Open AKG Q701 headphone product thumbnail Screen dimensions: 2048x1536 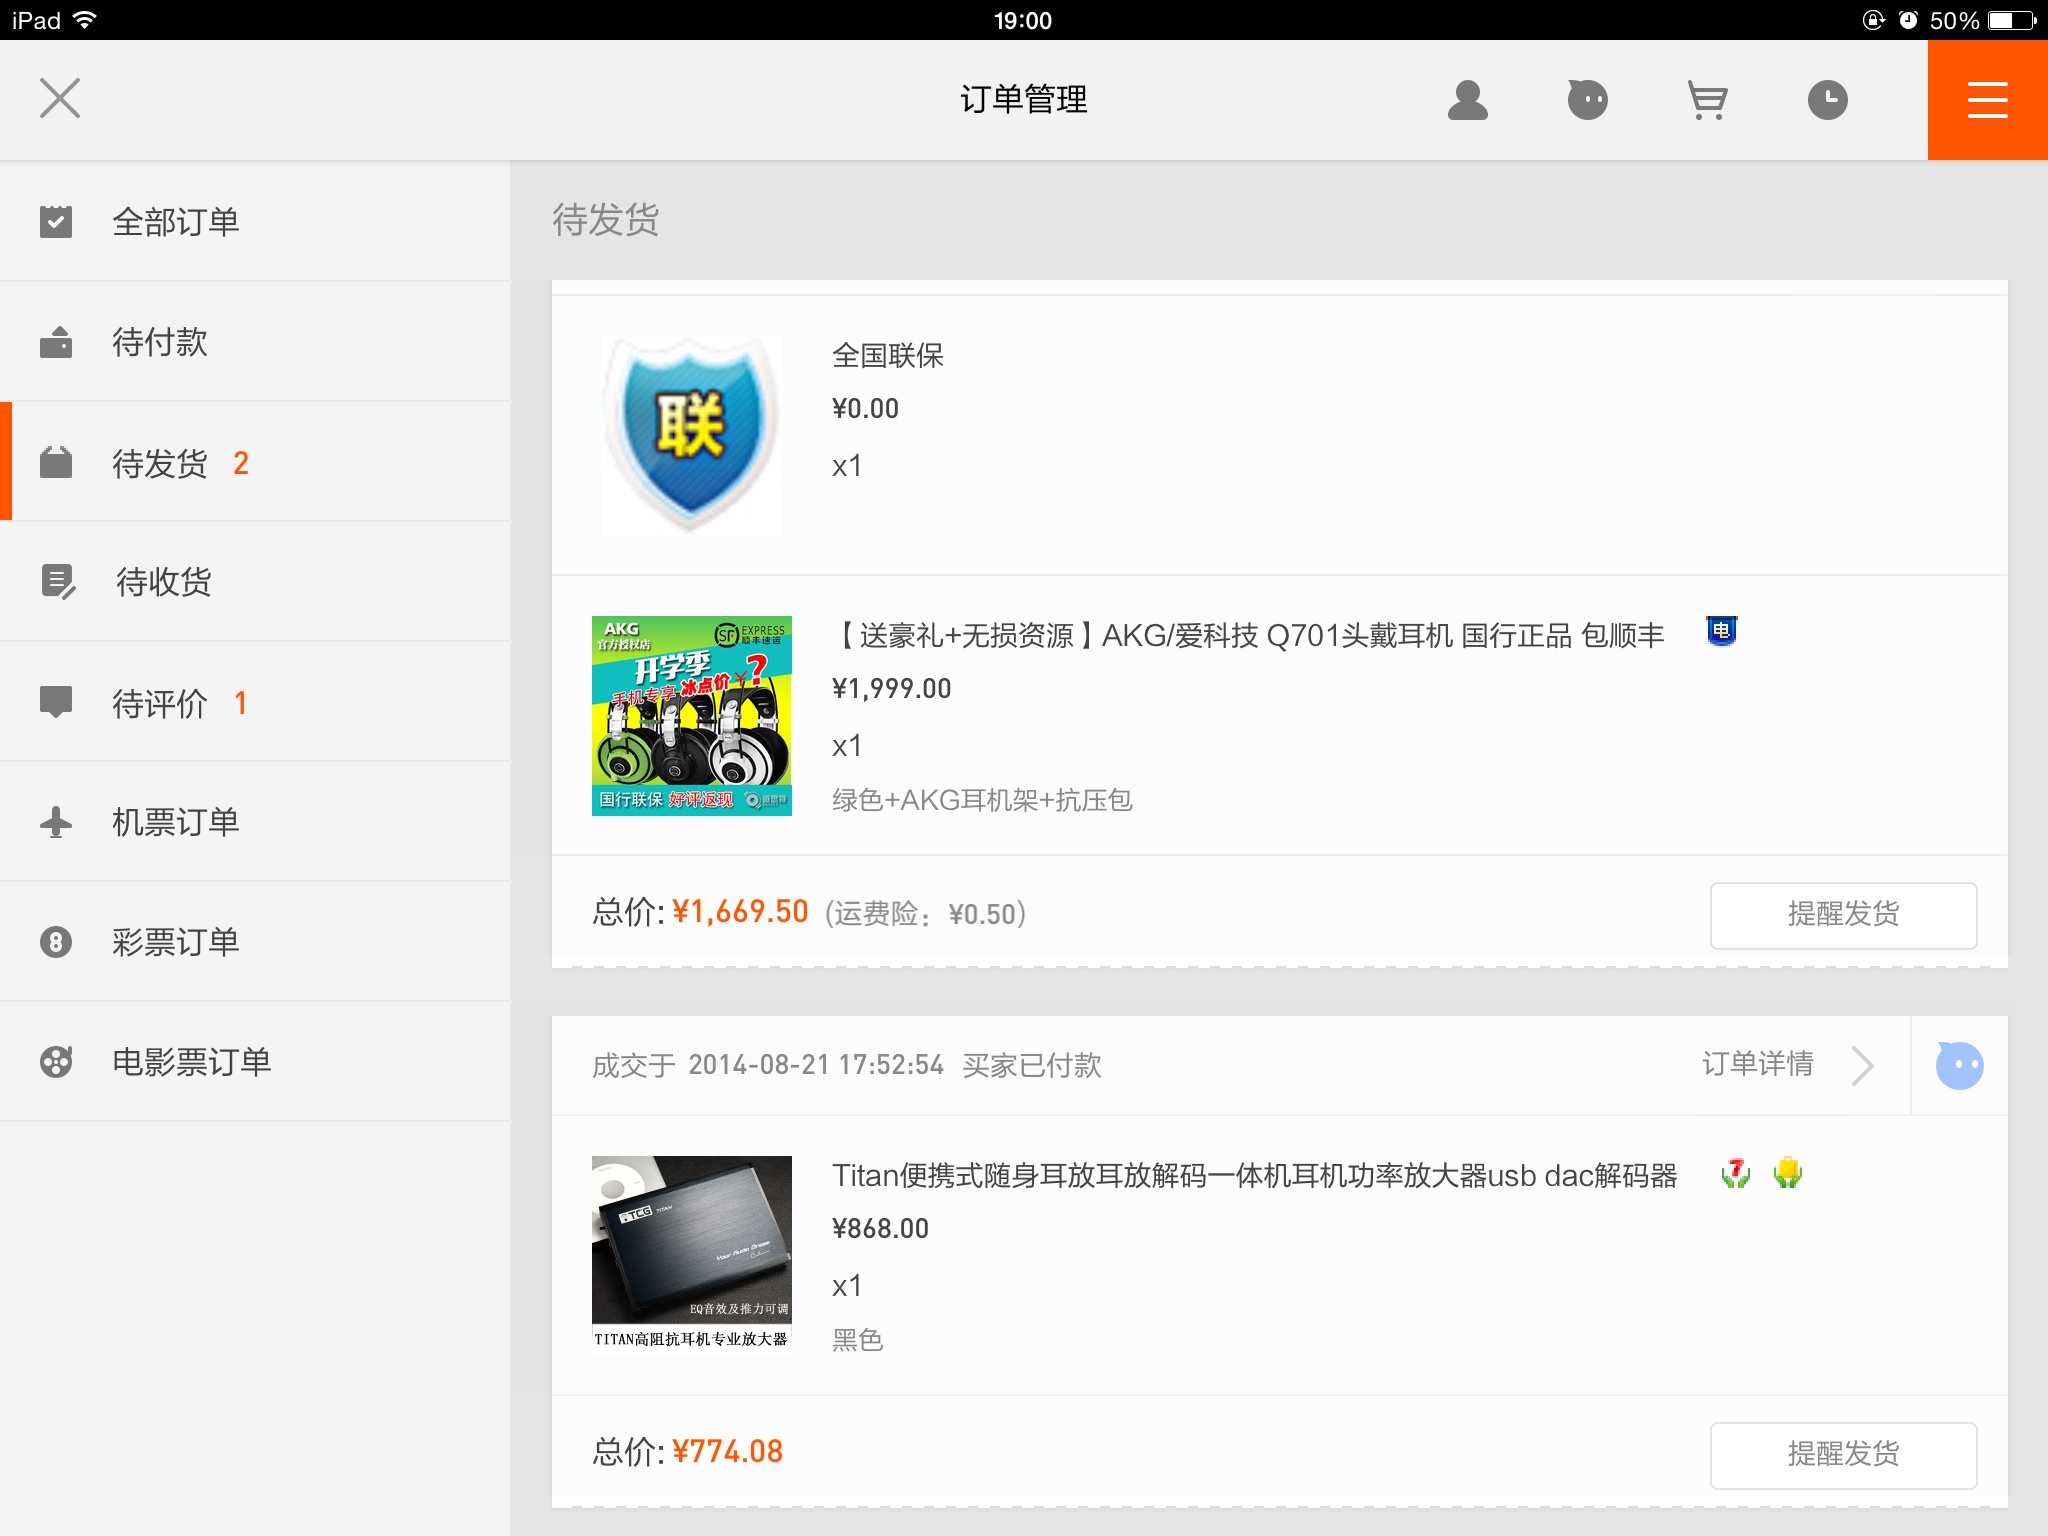click(x=691, y=716)
